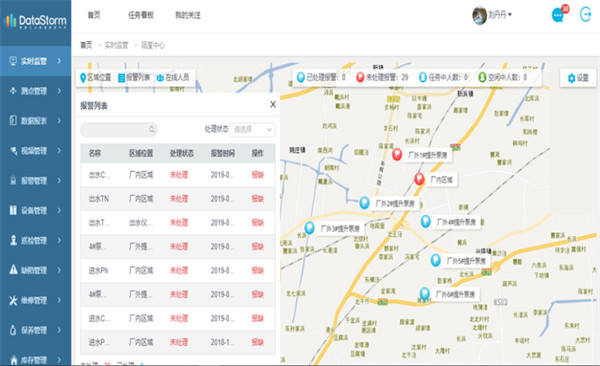Open the 报警管理 sidebar icon
The height and width of the screenshot is (366, 600).
13,180
